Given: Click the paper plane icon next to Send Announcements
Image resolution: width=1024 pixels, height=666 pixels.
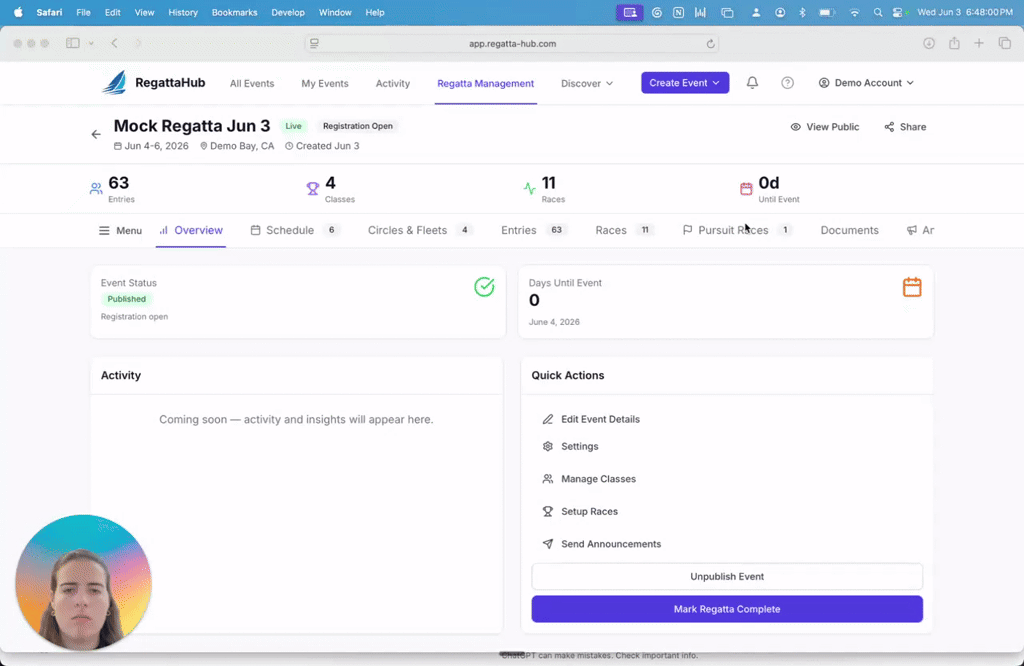Looking at the screenshot, I should click(x=548, y=544).
